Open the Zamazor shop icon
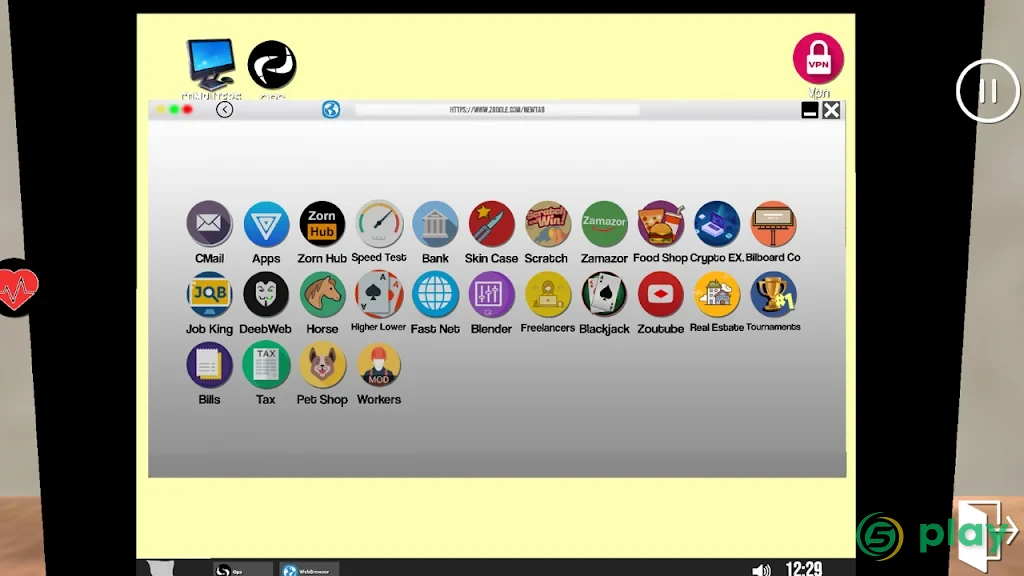Viewport: 1024px width, 576px height. pos(604,223)
